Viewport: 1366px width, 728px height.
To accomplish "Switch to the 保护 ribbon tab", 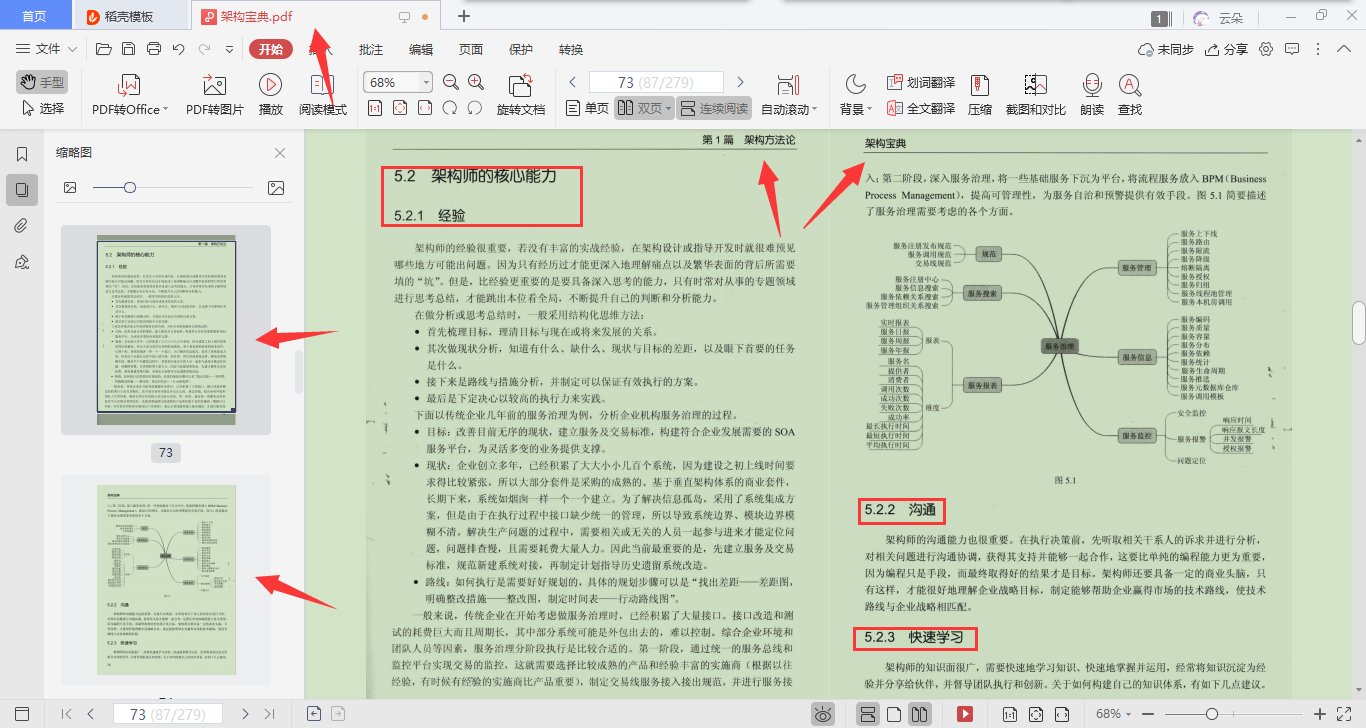I will click(521, 49).
